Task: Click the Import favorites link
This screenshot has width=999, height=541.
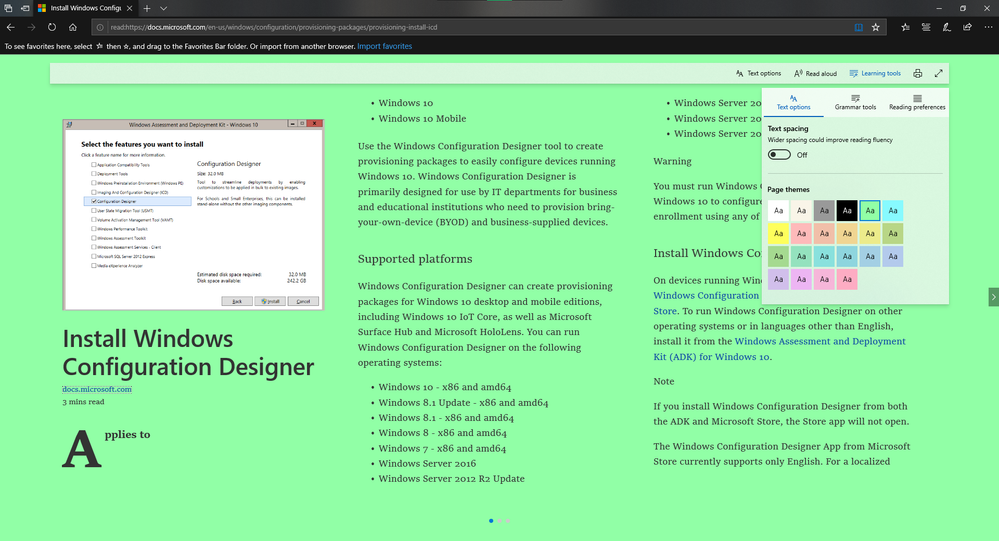Action: [384, 47]
